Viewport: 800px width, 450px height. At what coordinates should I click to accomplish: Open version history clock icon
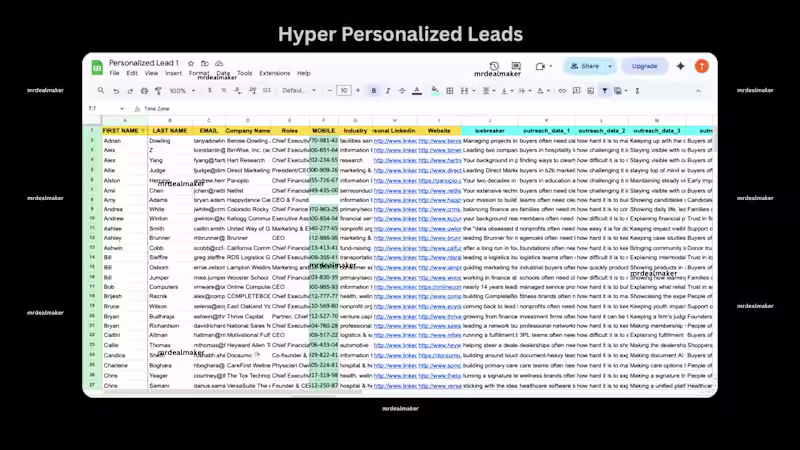point(494,66)
